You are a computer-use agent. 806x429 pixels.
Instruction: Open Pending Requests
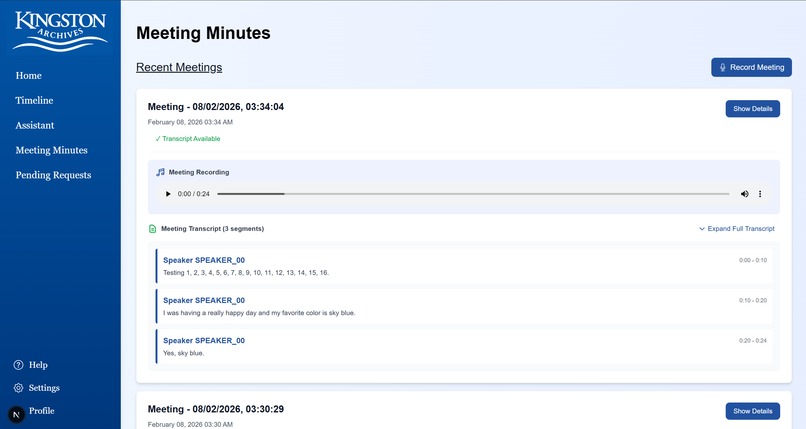coord(53,175)
